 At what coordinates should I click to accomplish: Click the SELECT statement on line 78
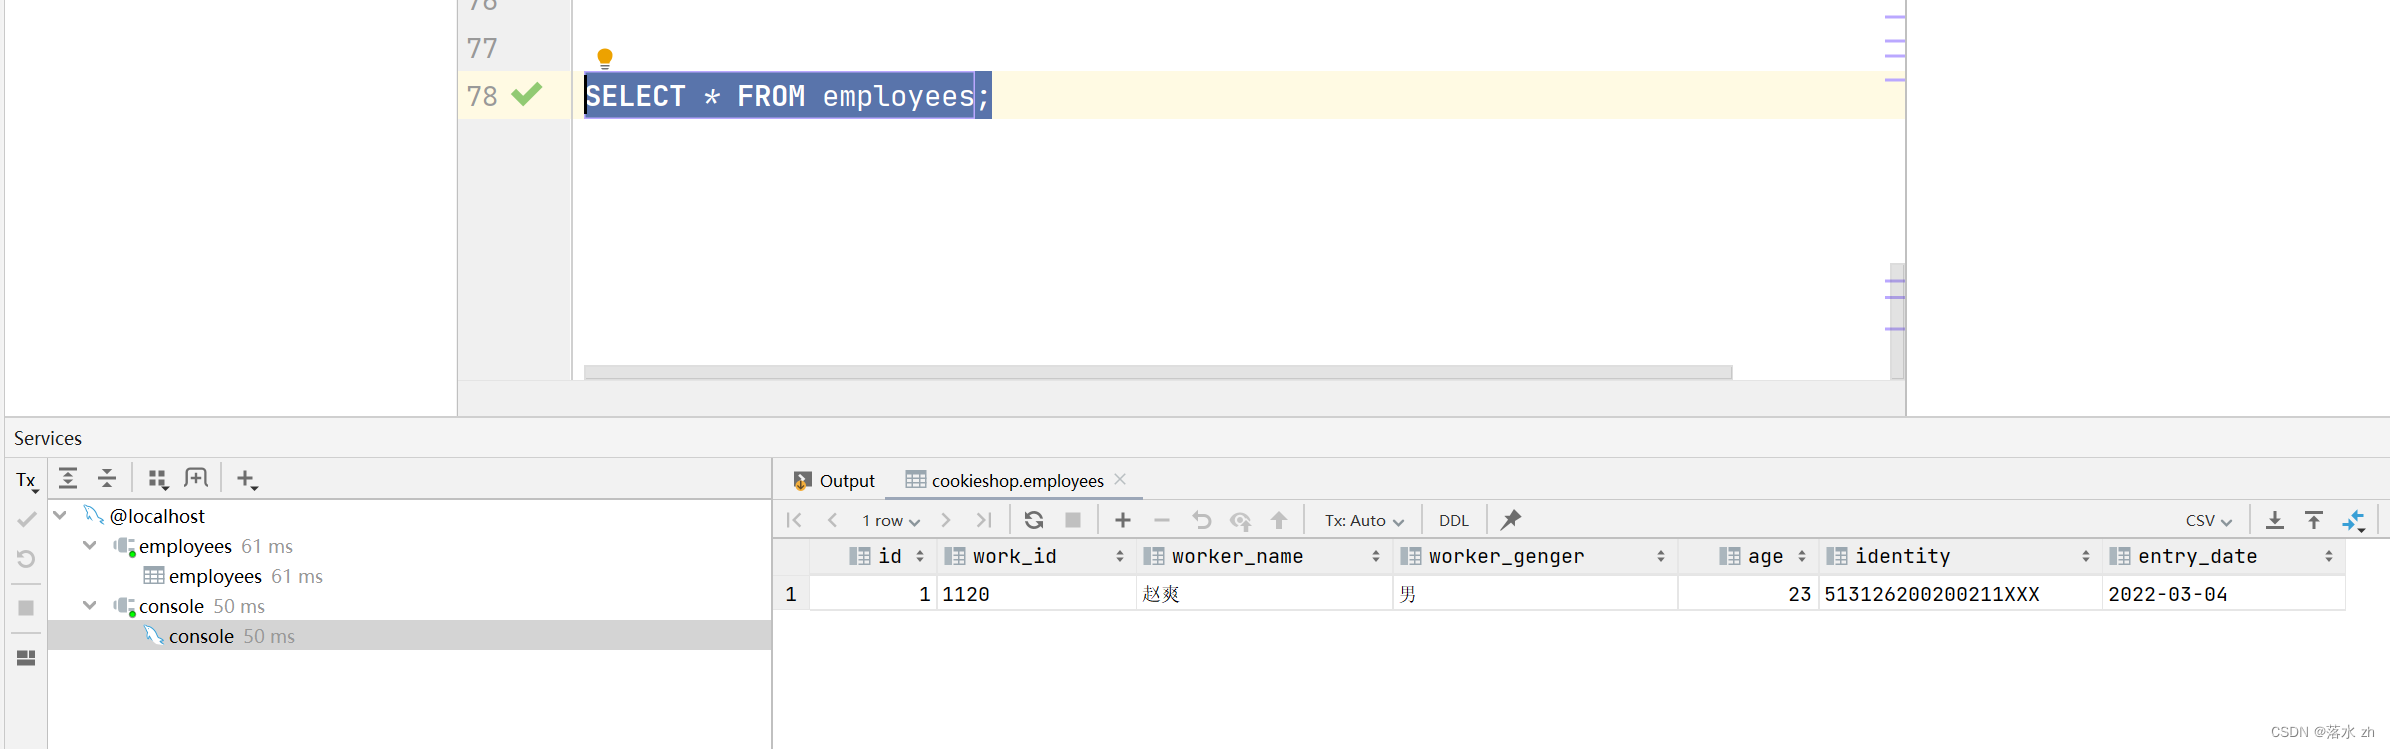[x=787, y=96]
